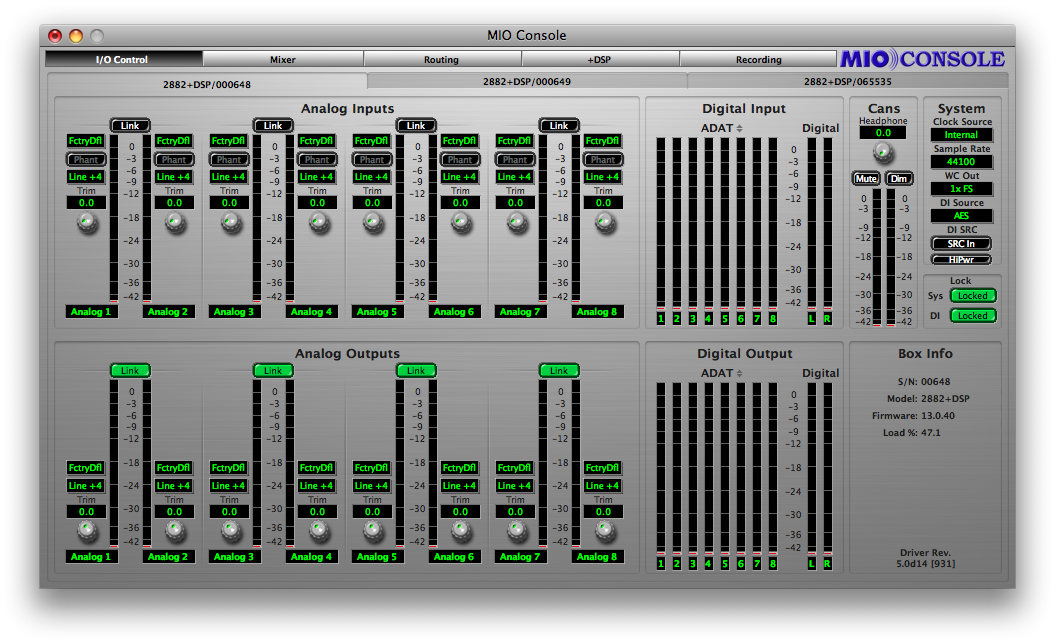Enable phantom power on Analog Input 8
The image size is (1055, 643).
[603, 159]
